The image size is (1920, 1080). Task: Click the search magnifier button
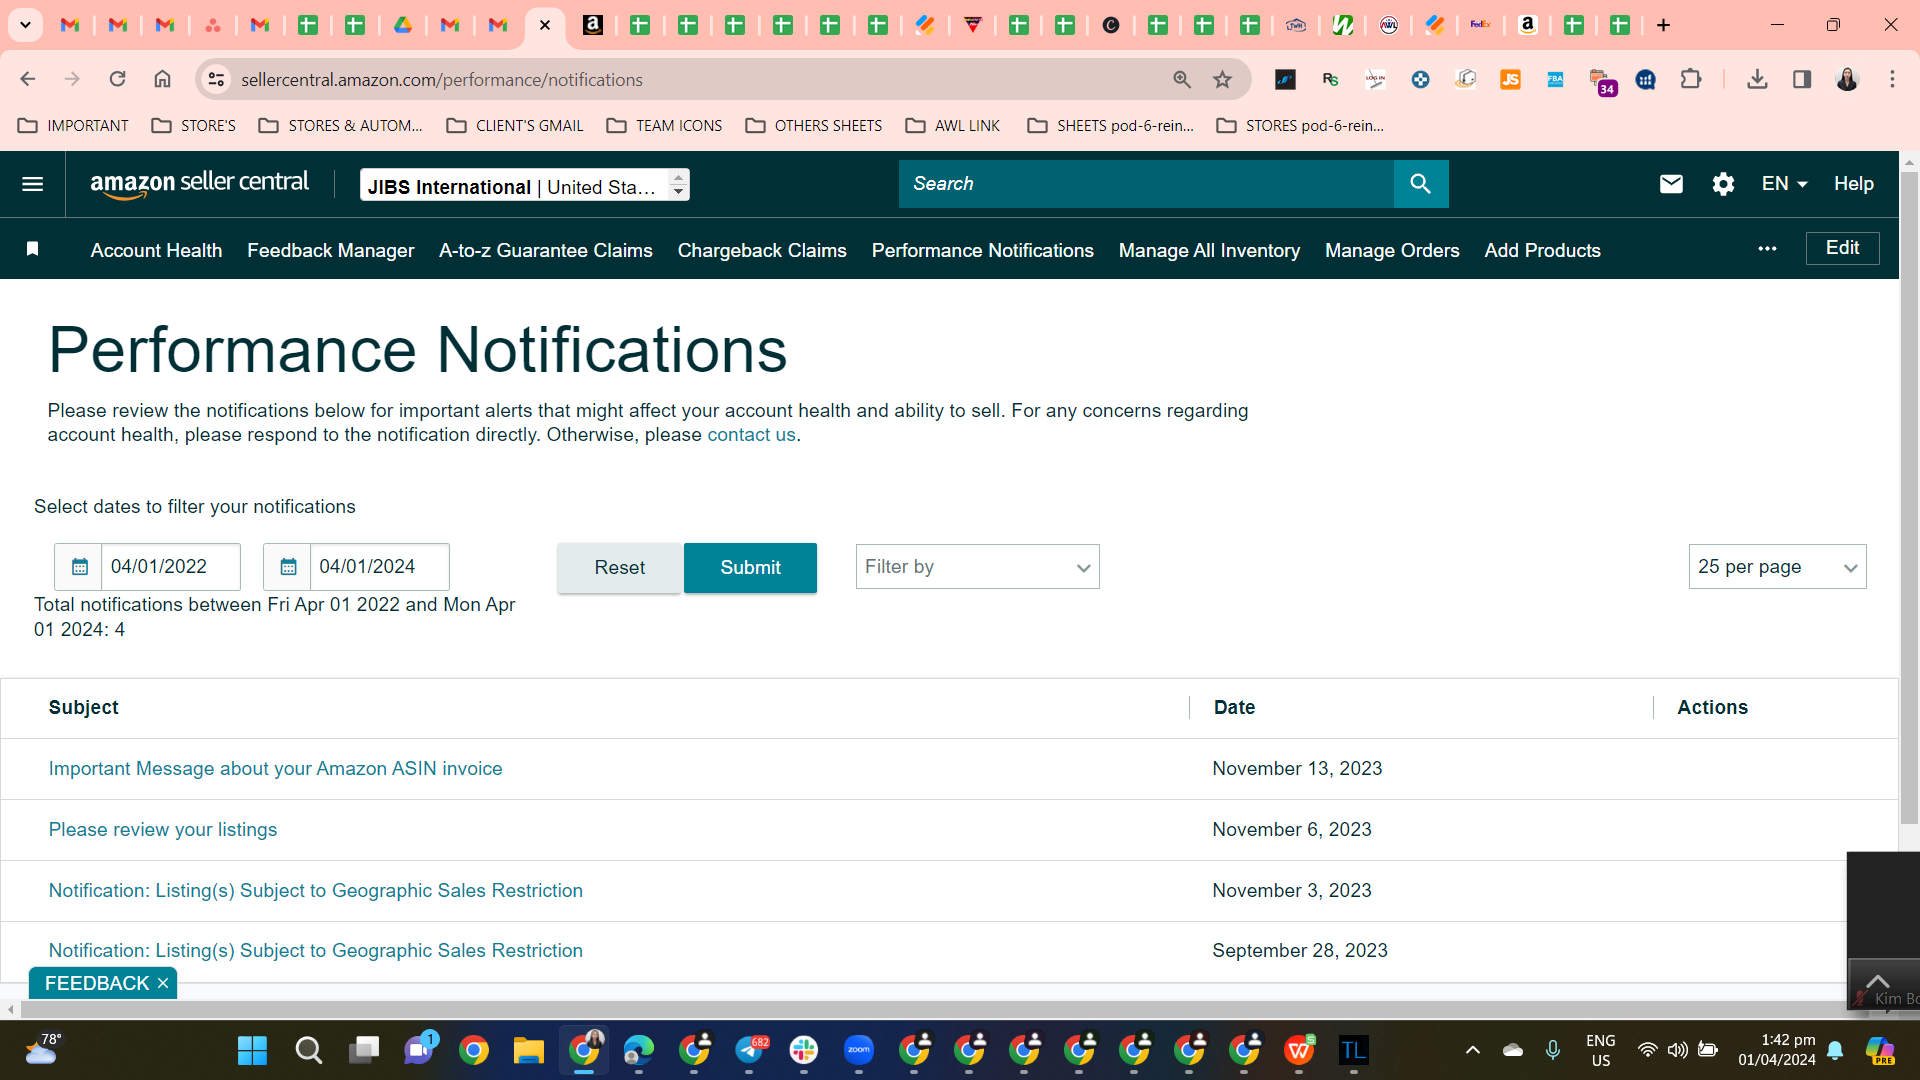tap(1421, 184)
